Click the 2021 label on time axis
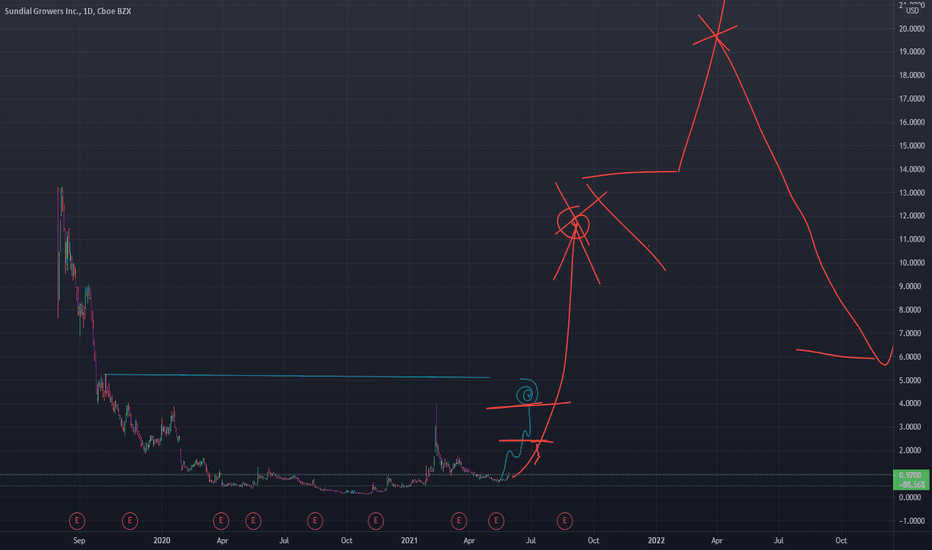 click(x=409, y=540)
